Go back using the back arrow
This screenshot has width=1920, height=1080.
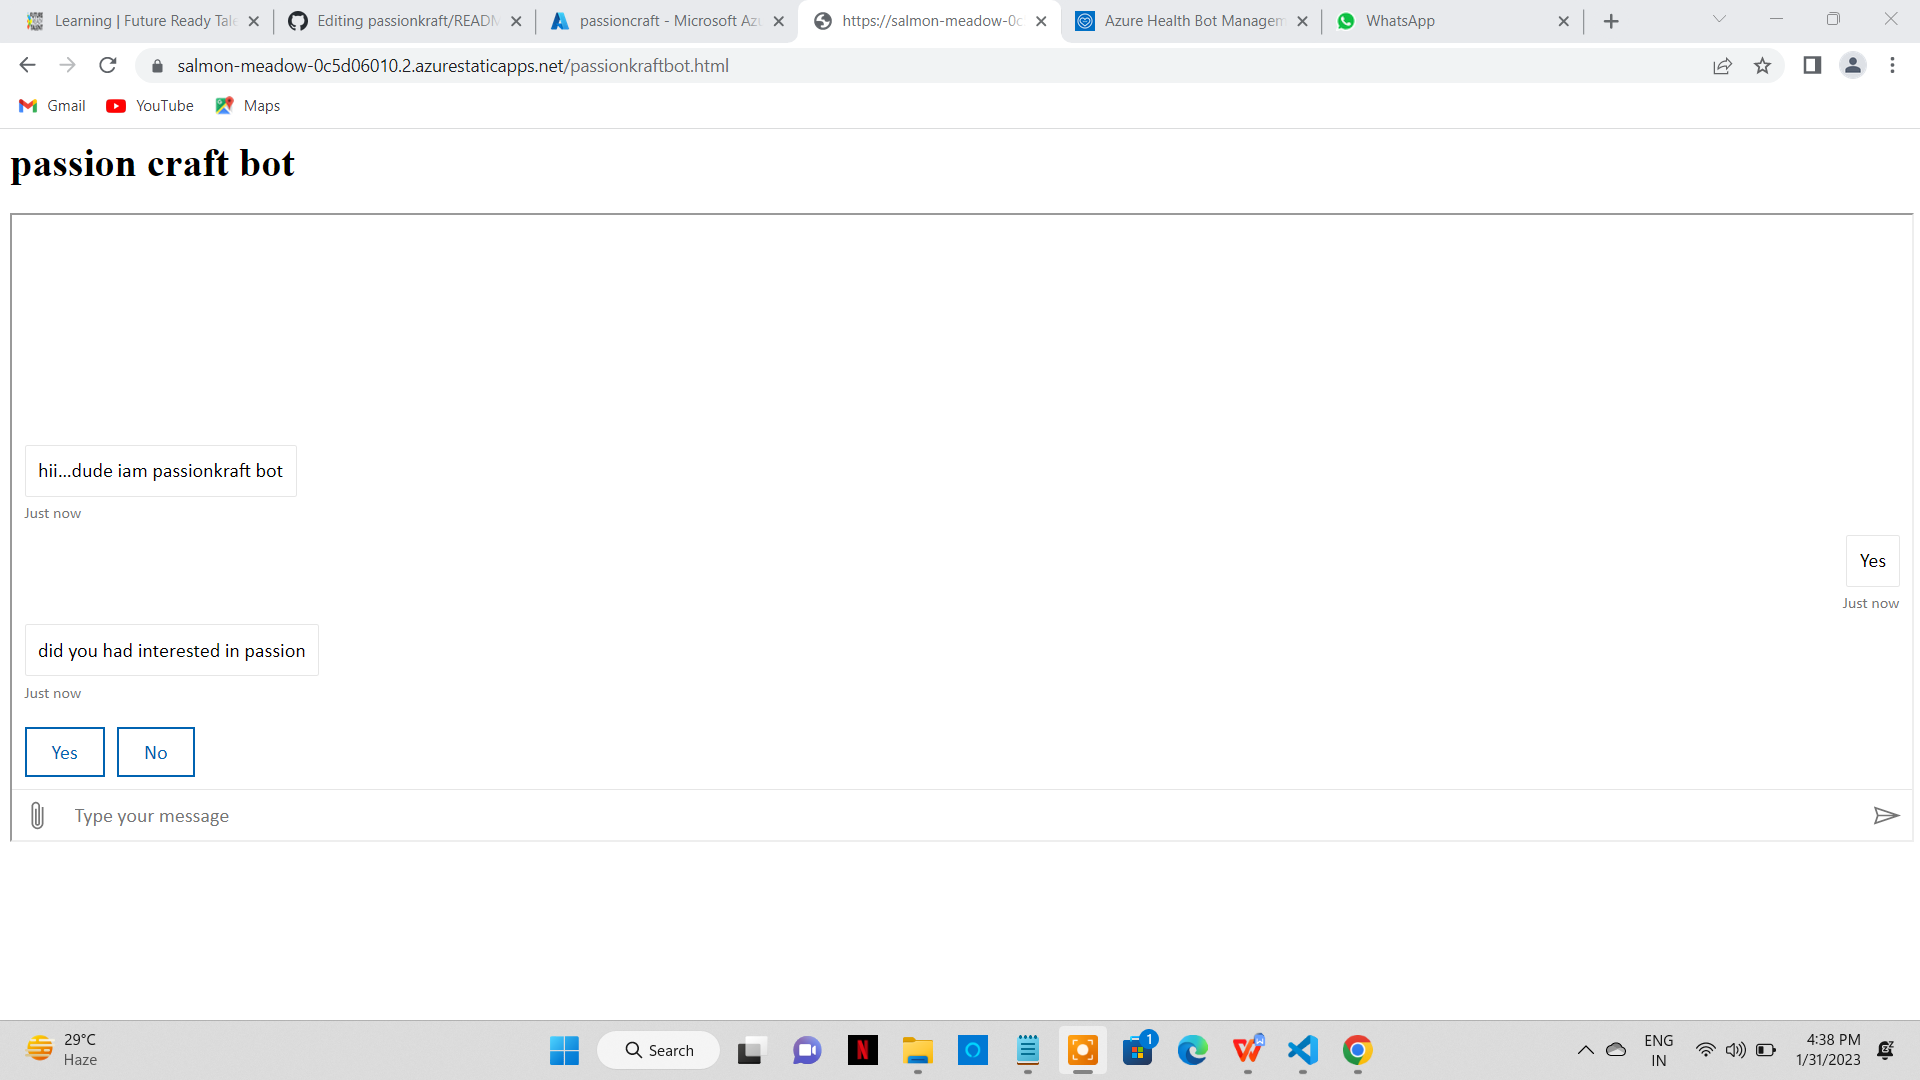[27, 66]
